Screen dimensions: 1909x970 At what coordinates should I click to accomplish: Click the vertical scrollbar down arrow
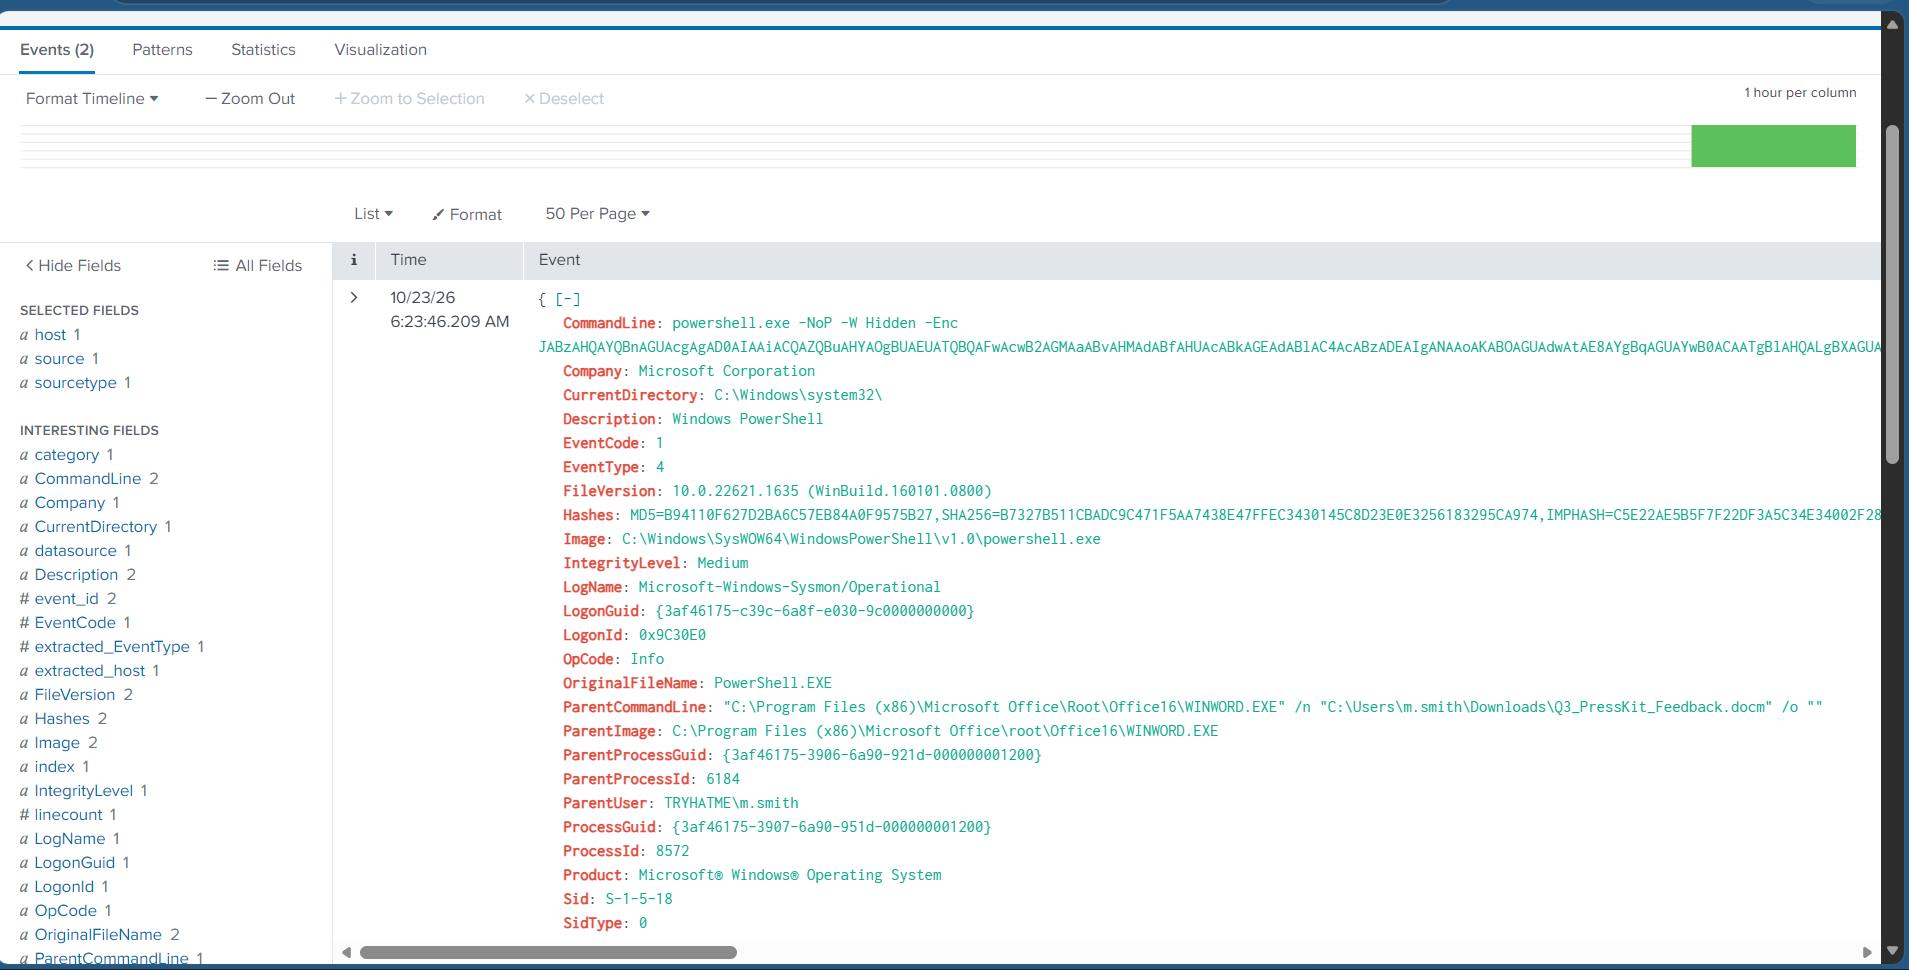click(1892, 950)
